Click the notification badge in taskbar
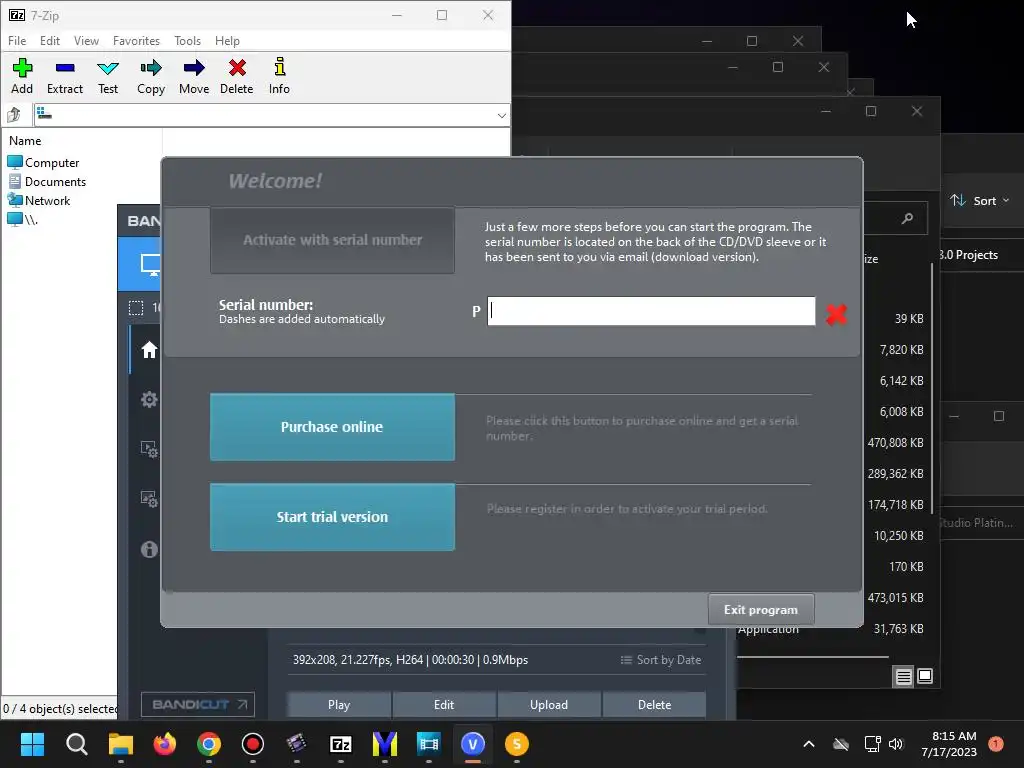This screenshot has width=1024, height=768. (996, 743)
